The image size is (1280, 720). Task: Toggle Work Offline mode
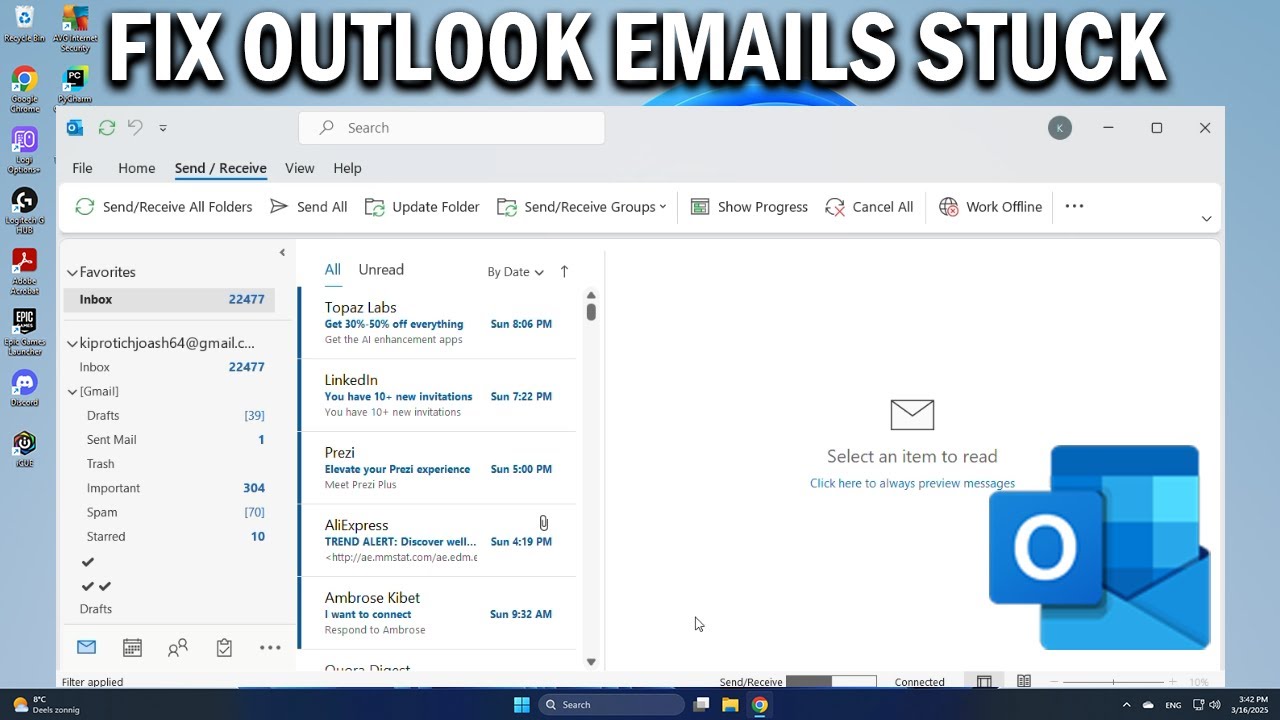[991, 207]
